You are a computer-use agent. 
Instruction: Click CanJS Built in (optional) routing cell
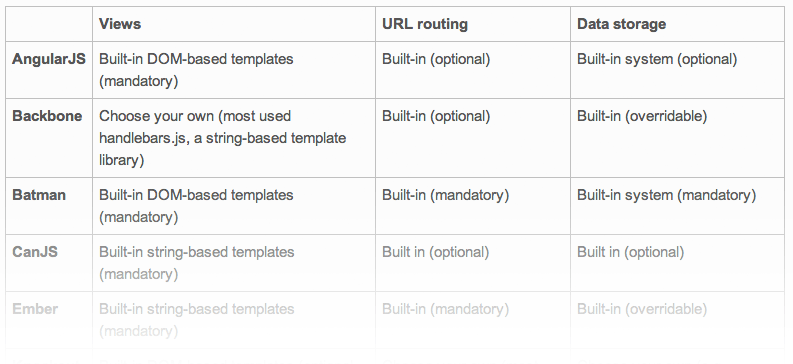473,263
